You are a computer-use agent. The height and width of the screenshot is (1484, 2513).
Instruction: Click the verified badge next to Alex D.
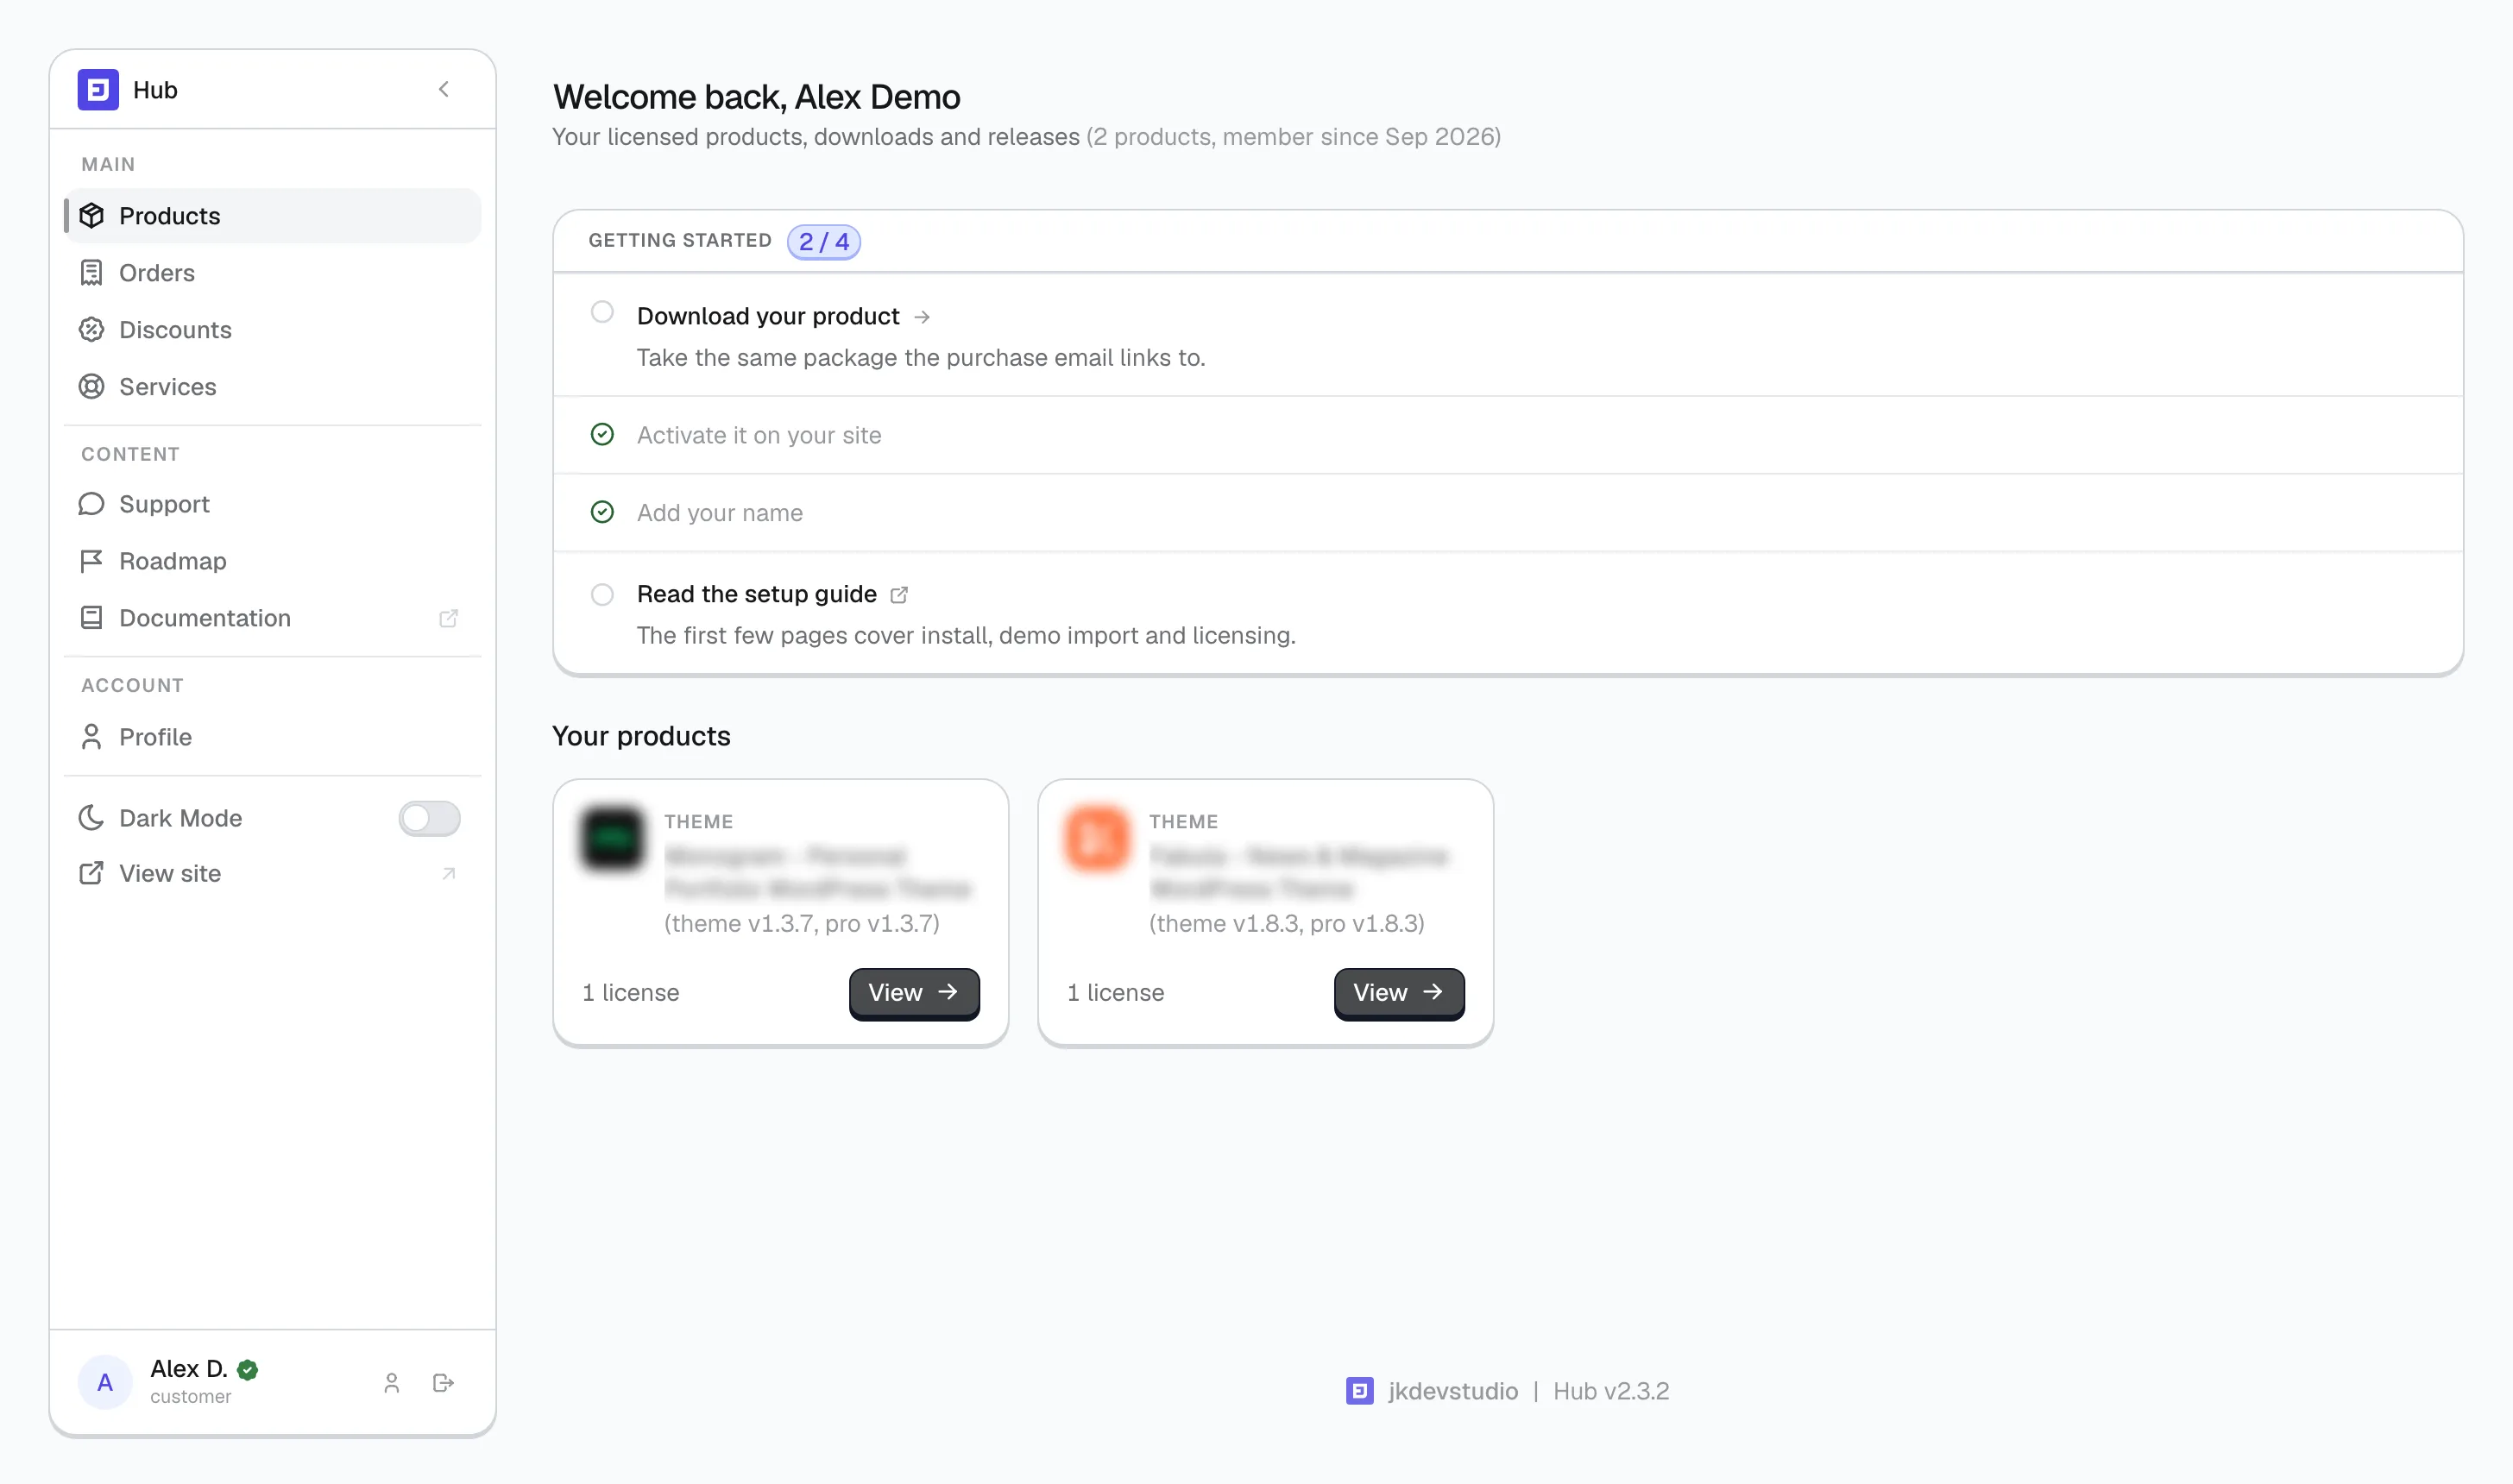point(248,1370)
